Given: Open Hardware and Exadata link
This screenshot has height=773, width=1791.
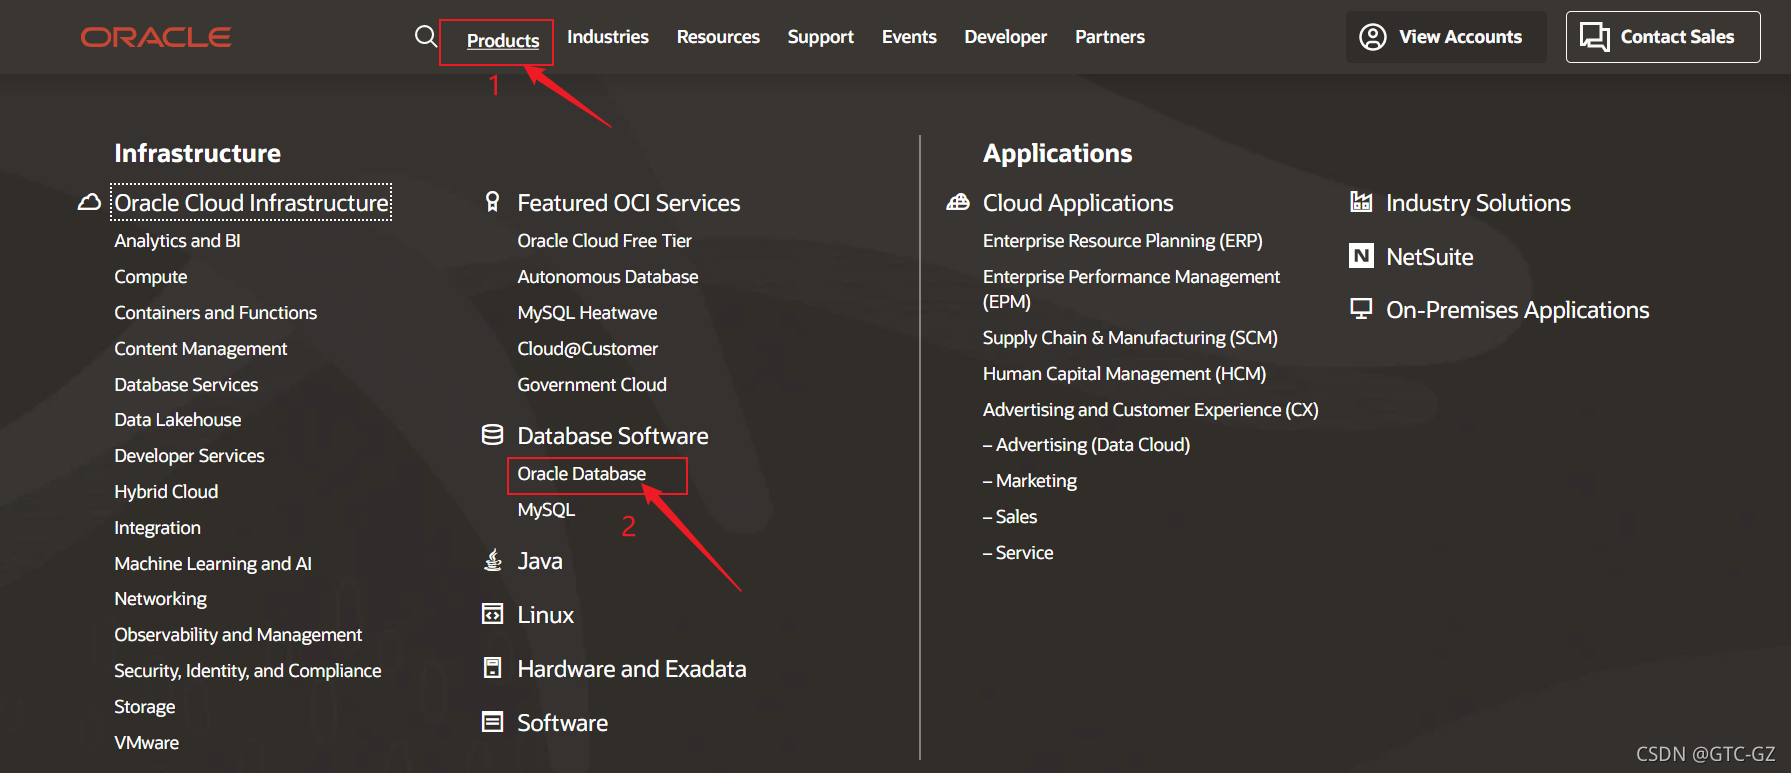Looking at the screenshot, I should [x=632, y=669].
